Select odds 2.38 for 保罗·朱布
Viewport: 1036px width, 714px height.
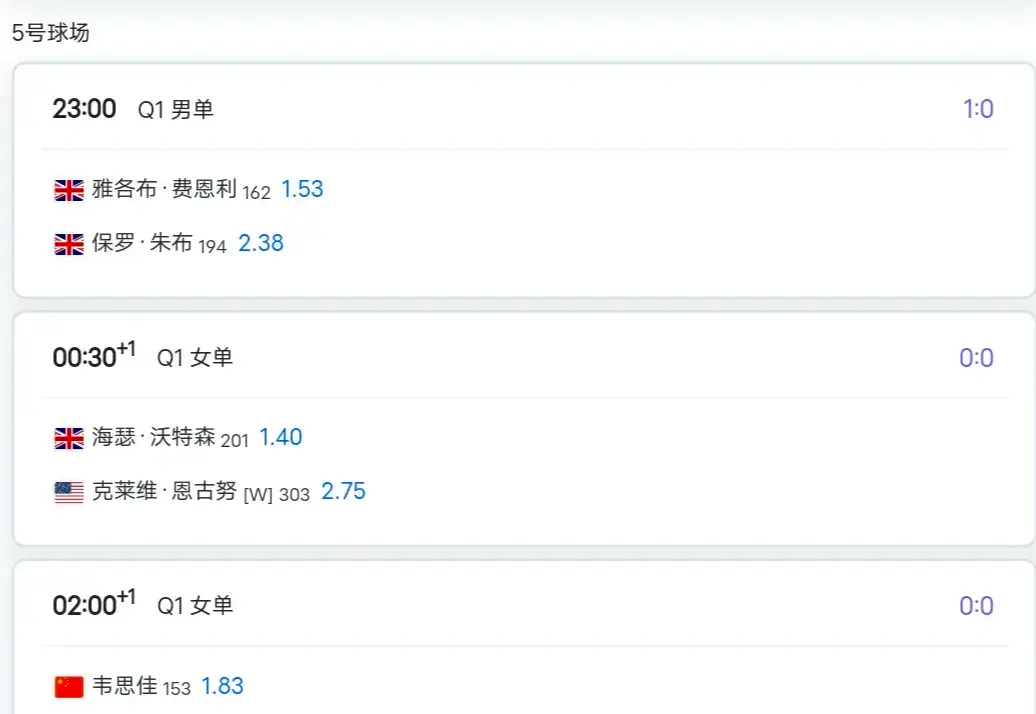click(261, 244)
